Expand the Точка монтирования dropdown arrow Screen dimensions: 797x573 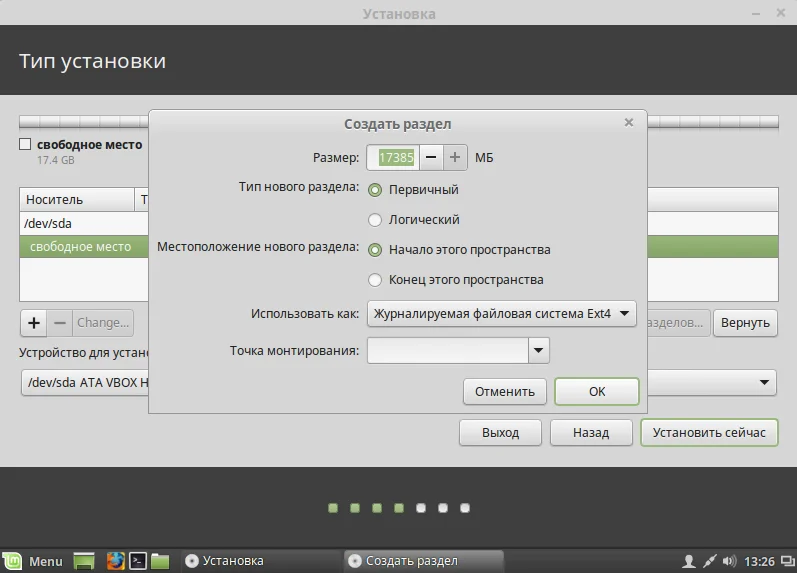(538, 350)
